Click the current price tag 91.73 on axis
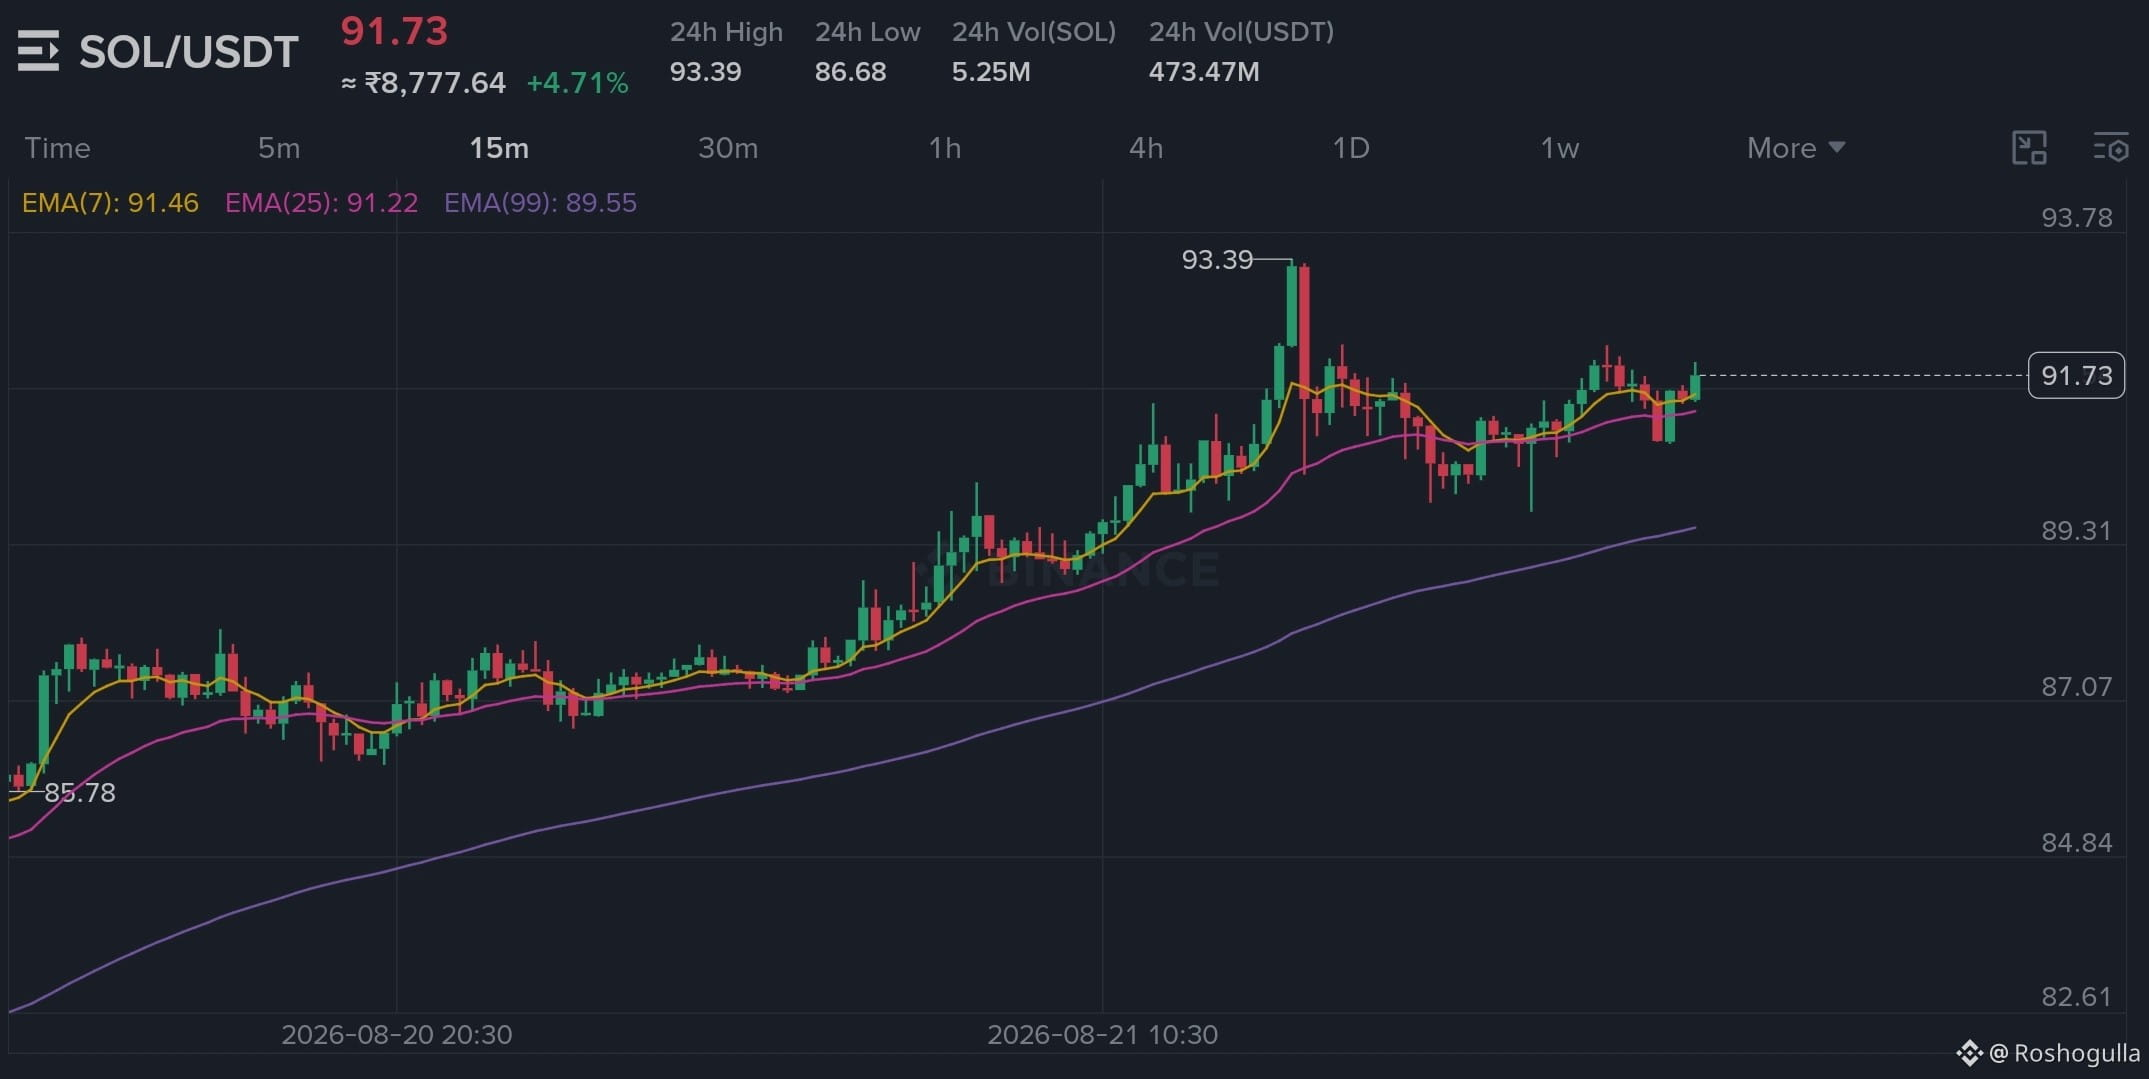Image resolution: width=2149 pixels, height=1079 pixels. (2076, 376)
